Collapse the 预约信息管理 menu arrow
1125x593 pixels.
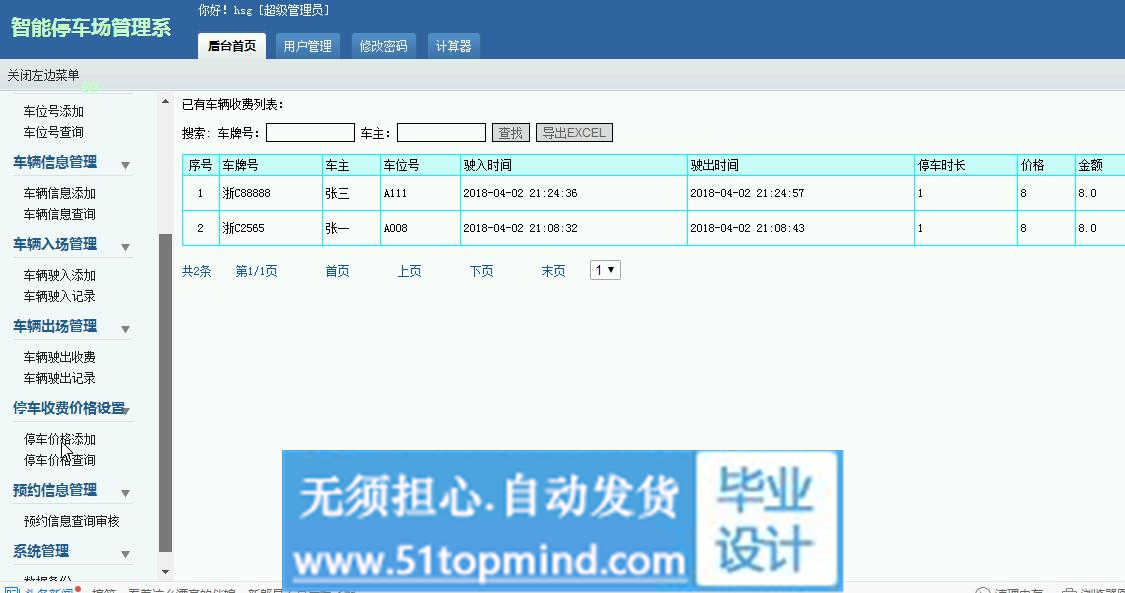(x=126, y=493)
